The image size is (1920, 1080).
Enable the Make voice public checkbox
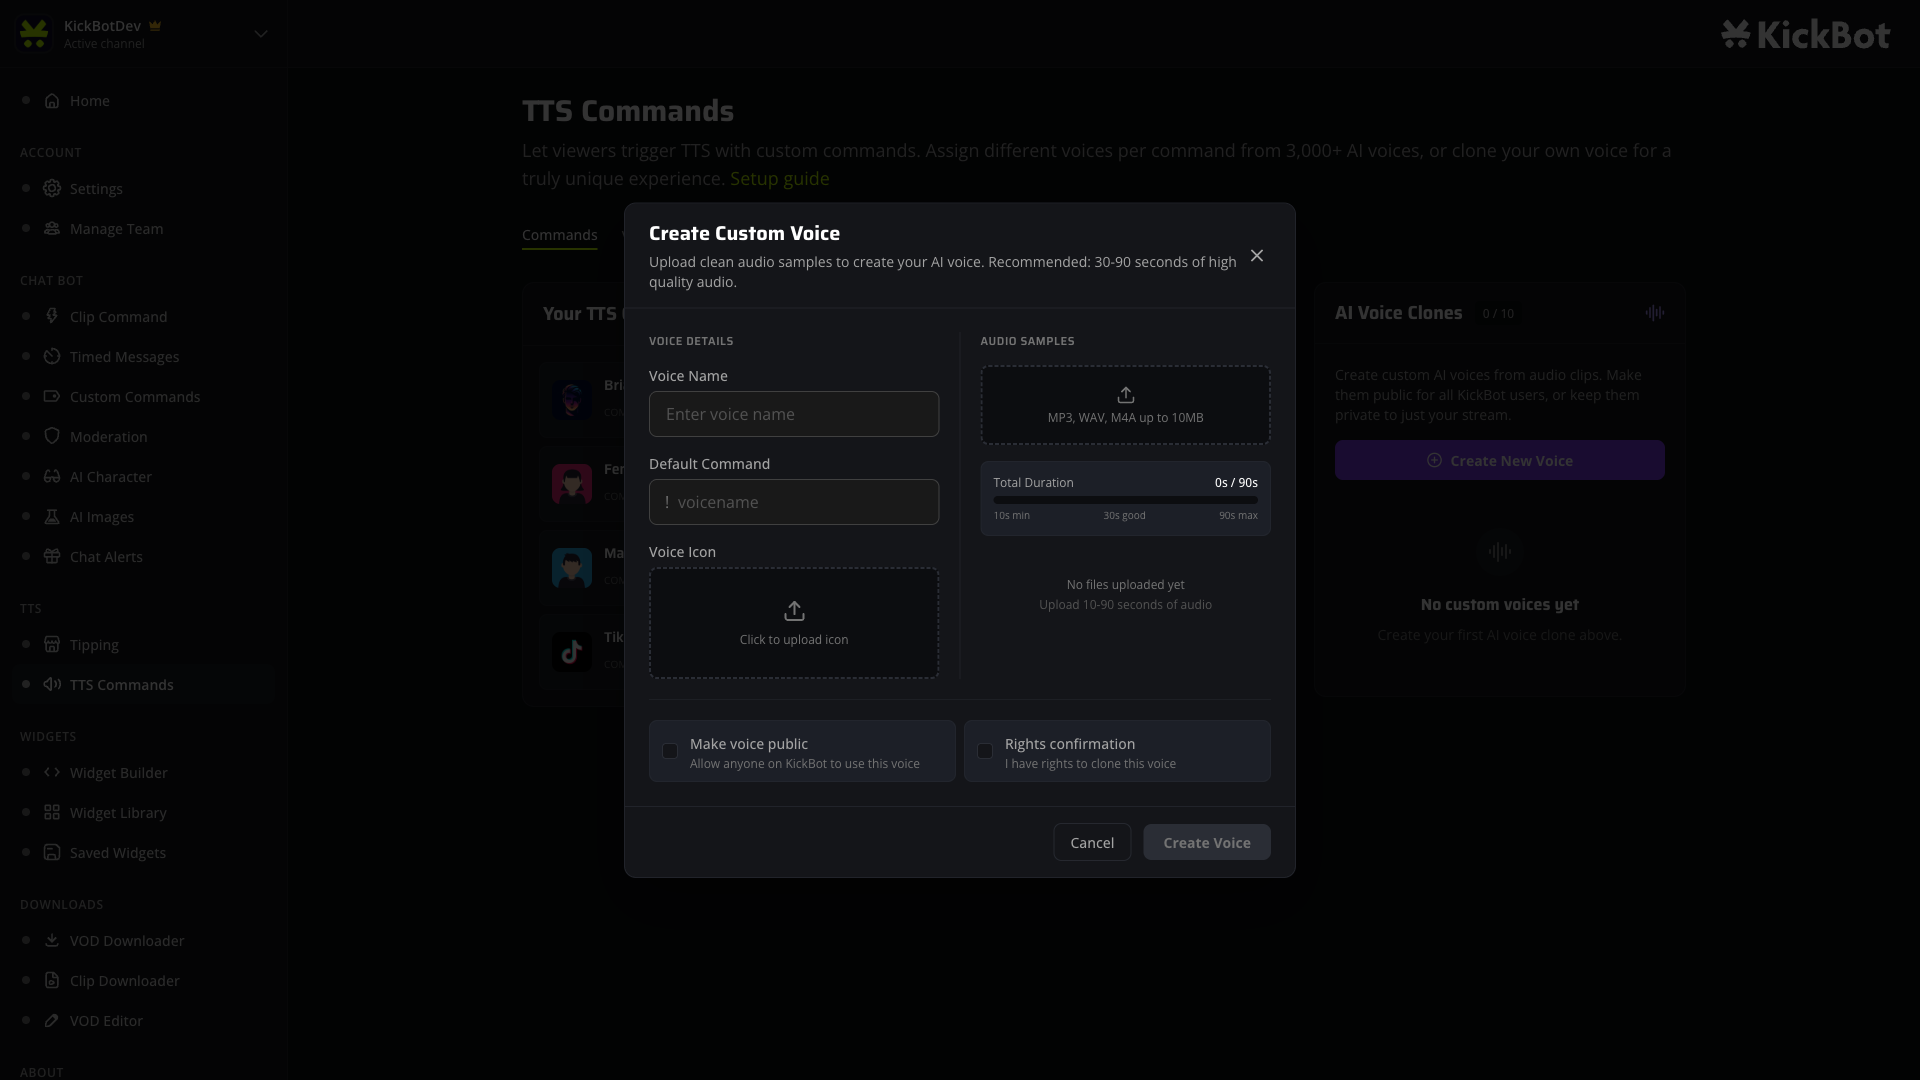[x=670, y=751]
